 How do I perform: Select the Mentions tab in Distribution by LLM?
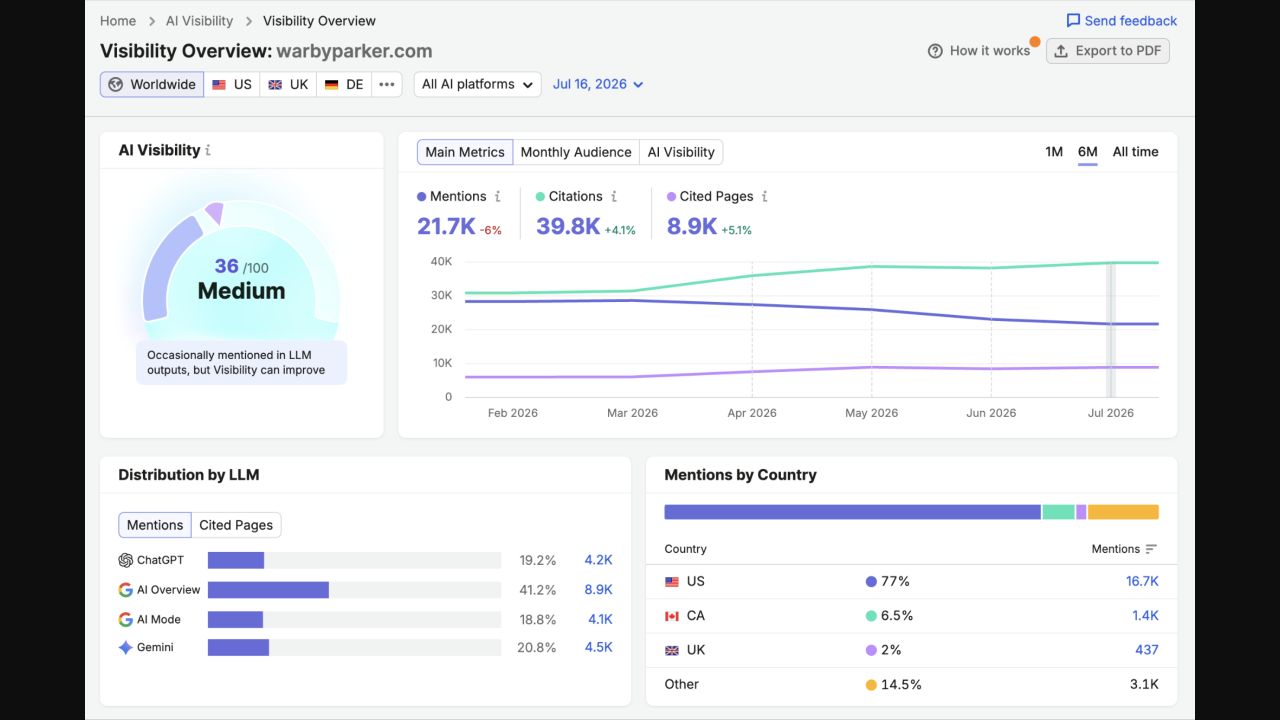(155, 525)
